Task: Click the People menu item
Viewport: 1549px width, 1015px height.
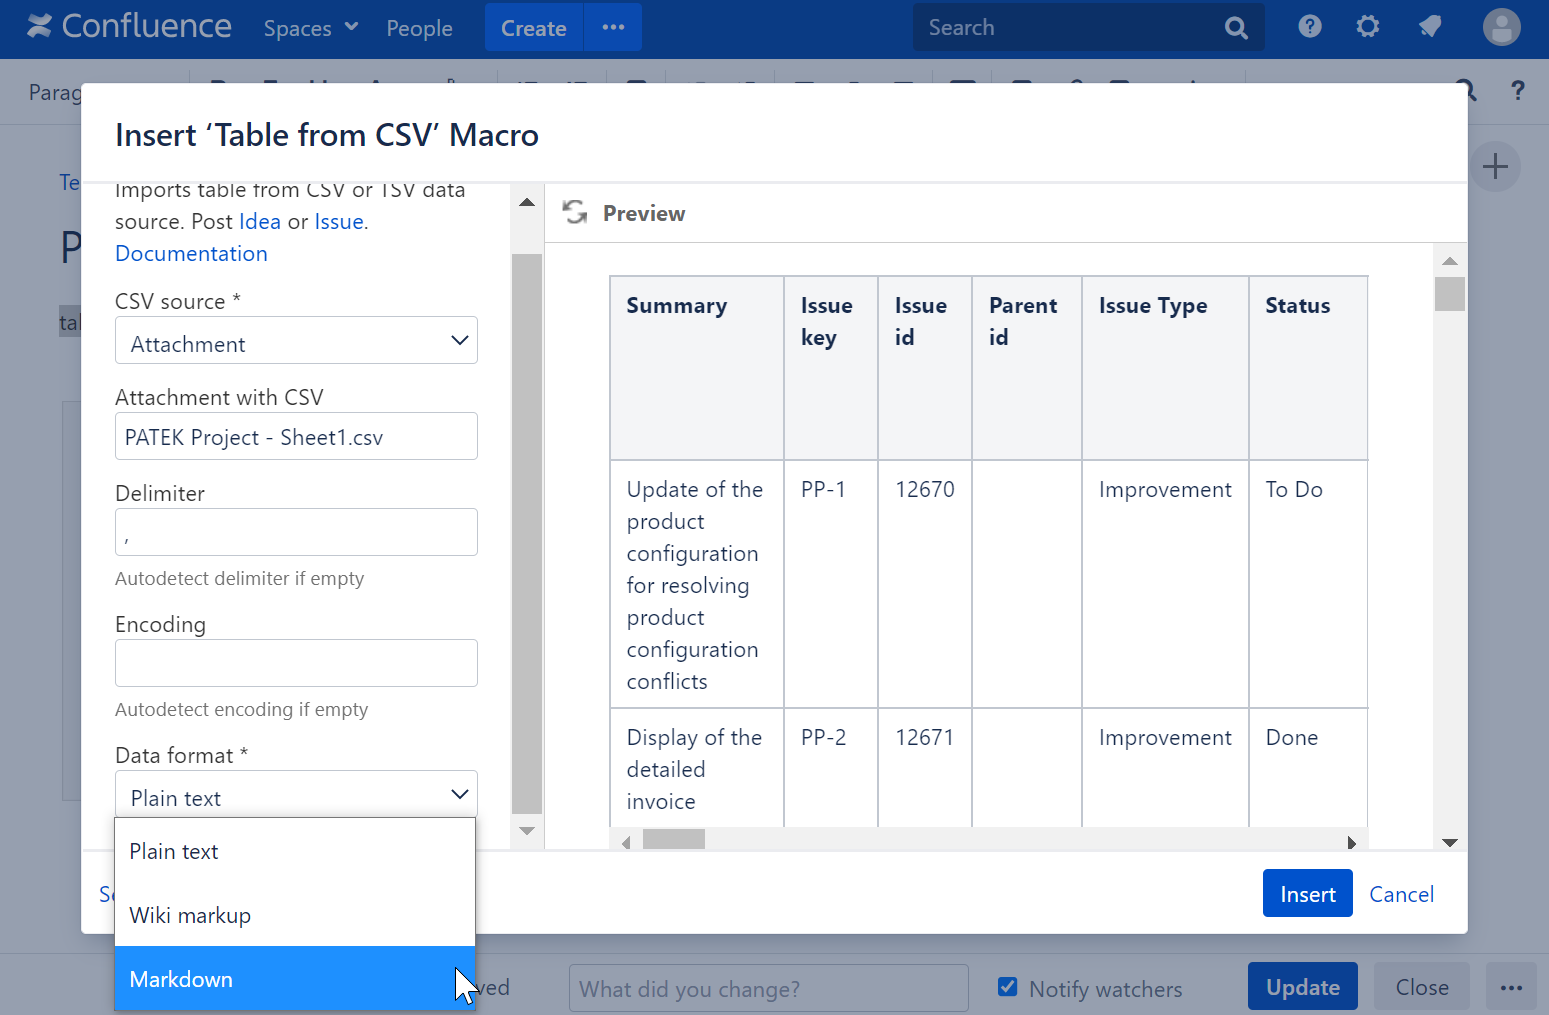Action: click(419, 28)
